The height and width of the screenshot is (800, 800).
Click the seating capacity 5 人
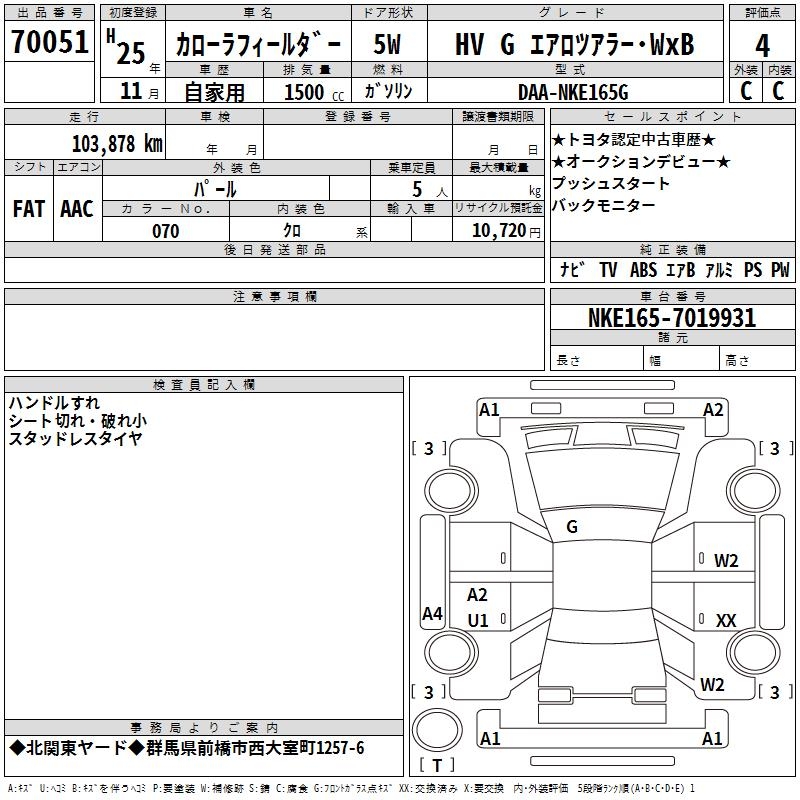430,190
